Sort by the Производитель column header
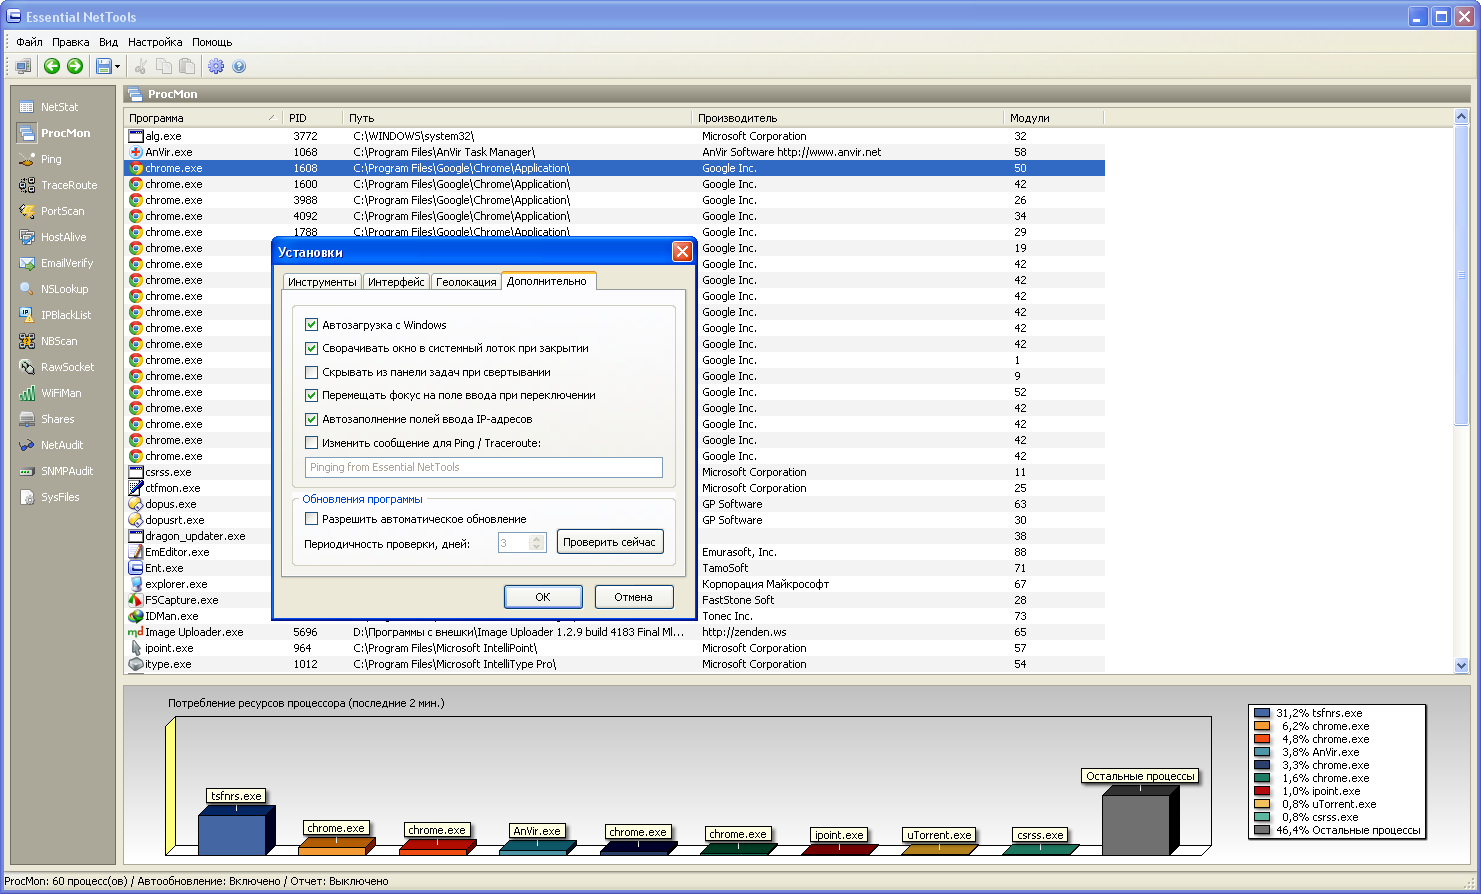Viewport: 1481px width, 894px height. pos(847,118)
